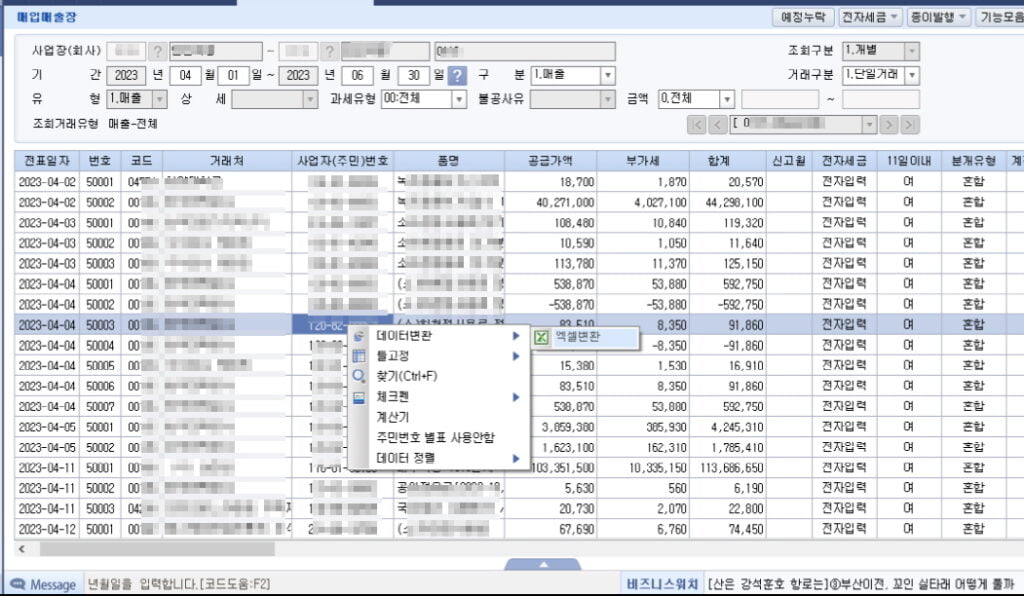Expand the 금액 dropdown showing 0.전체
This screenshot has height=596, width=1024.
[x=727, y=99]
